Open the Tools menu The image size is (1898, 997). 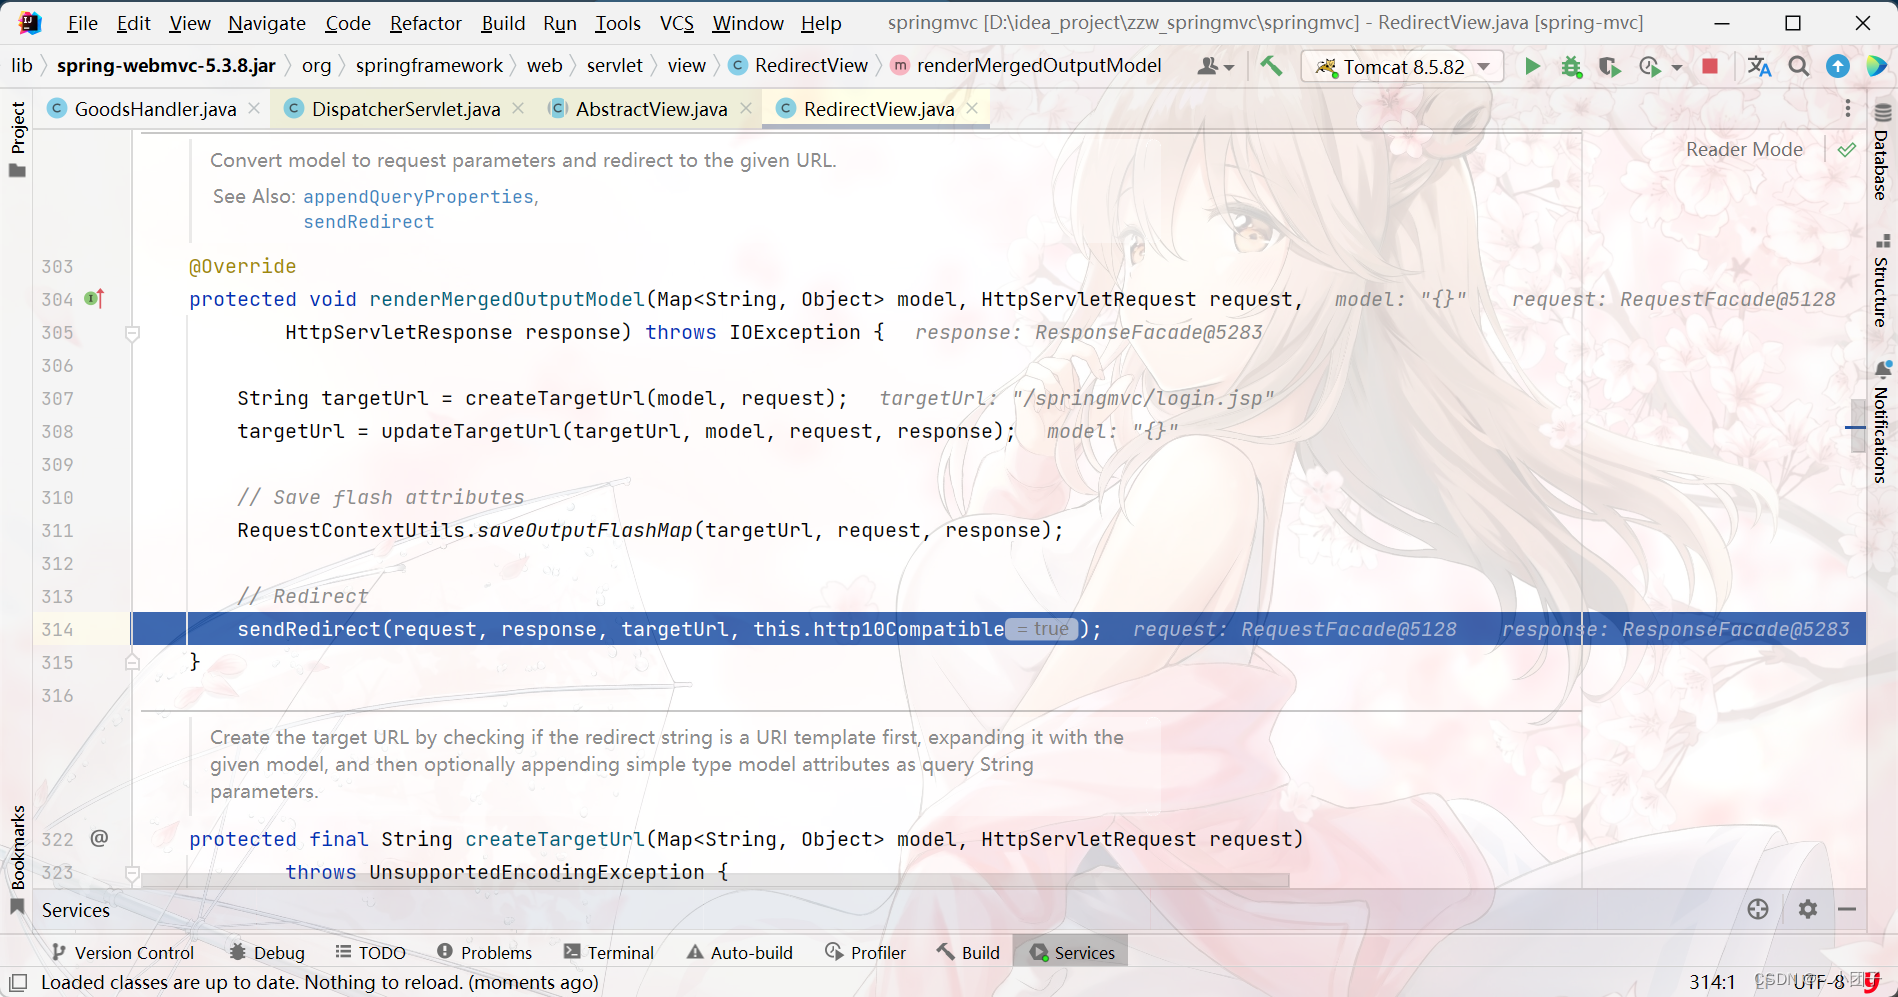618,23
